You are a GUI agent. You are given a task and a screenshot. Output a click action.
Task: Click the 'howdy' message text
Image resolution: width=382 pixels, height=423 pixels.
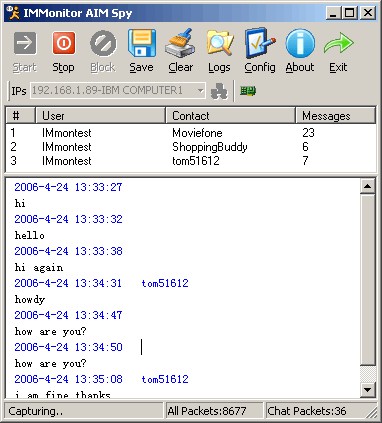[30, 299]
